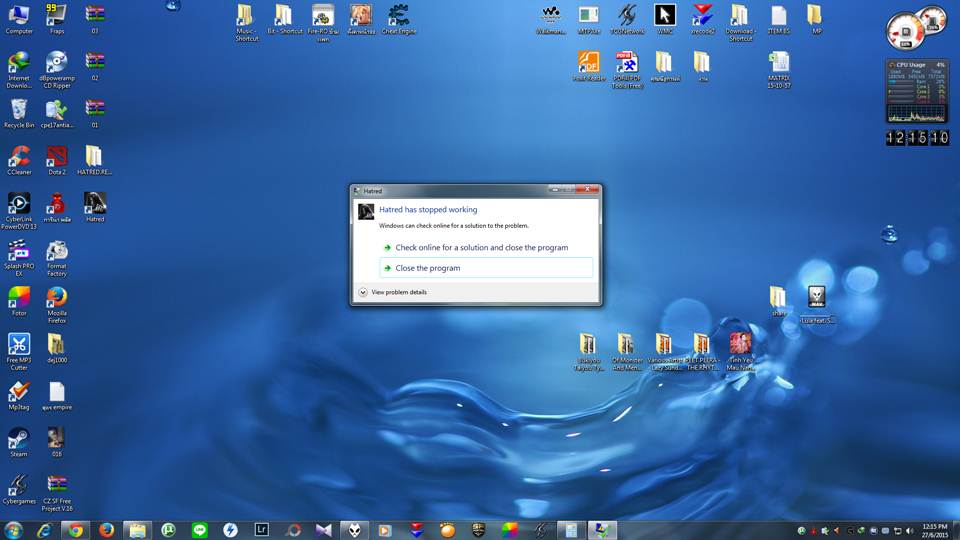Image resolution: width=960 pixels, height=540 pixels.
Task: Open Tinh Yeu Mau Nang album icon
Action: [x=740, y=352]
